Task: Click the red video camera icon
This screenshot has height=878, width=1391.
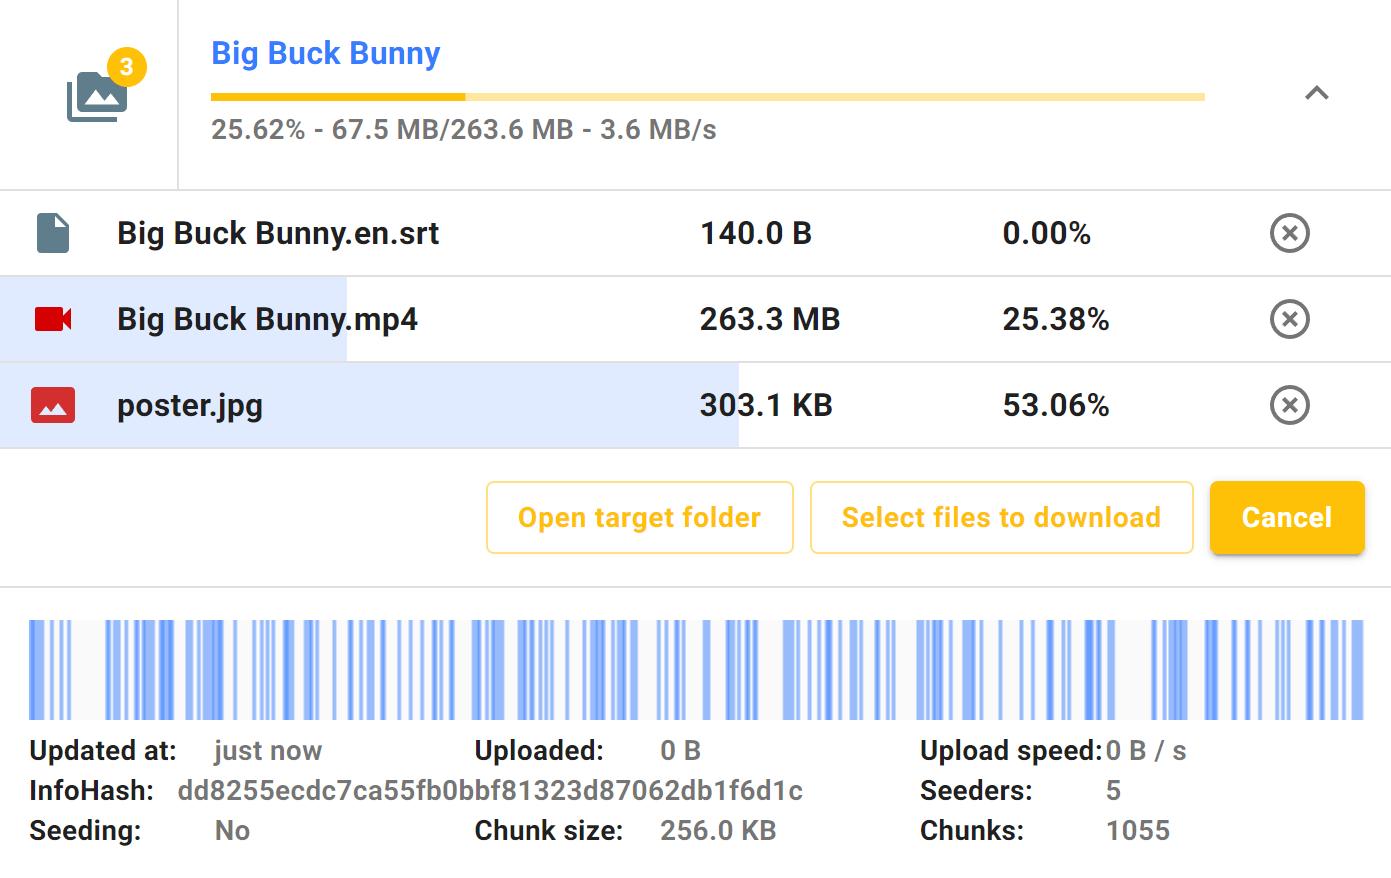Action: point(53,319)
